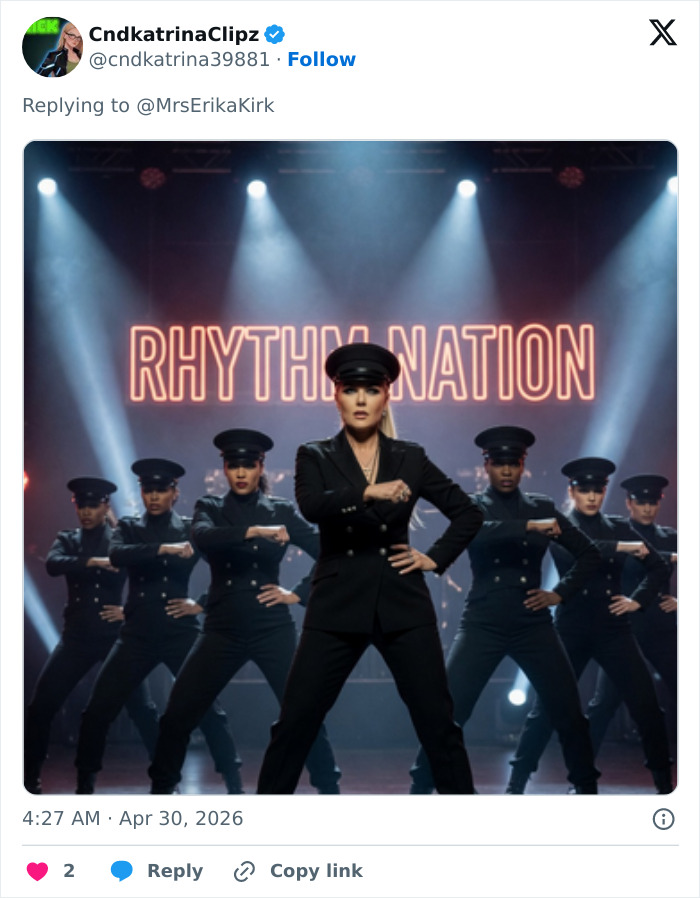Follow the CndkatrinaClipz account

pos(321,60)
